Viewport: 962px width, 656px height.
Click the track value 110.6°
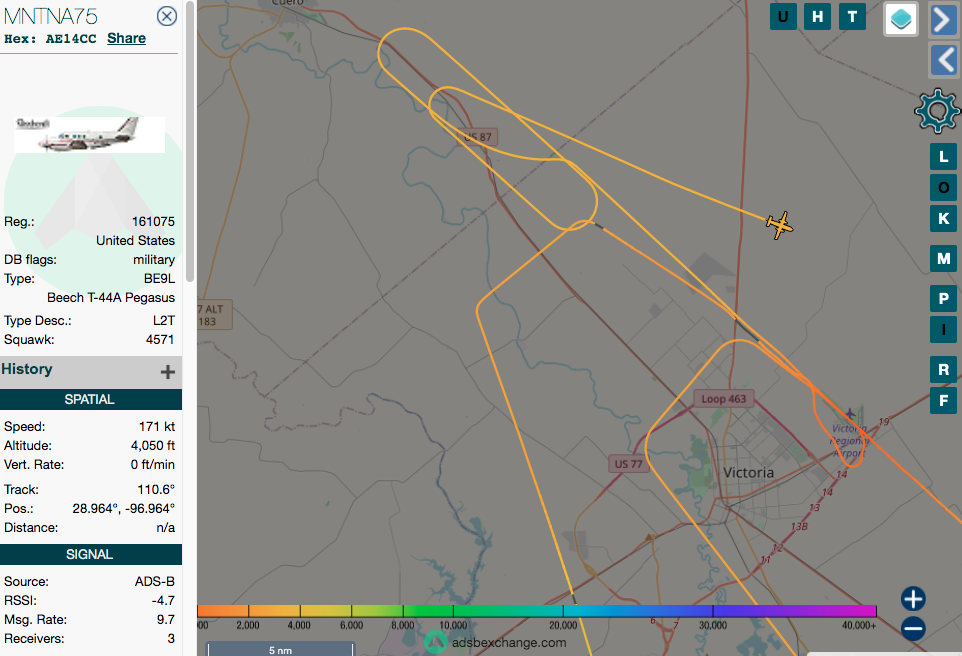(156, 490)
